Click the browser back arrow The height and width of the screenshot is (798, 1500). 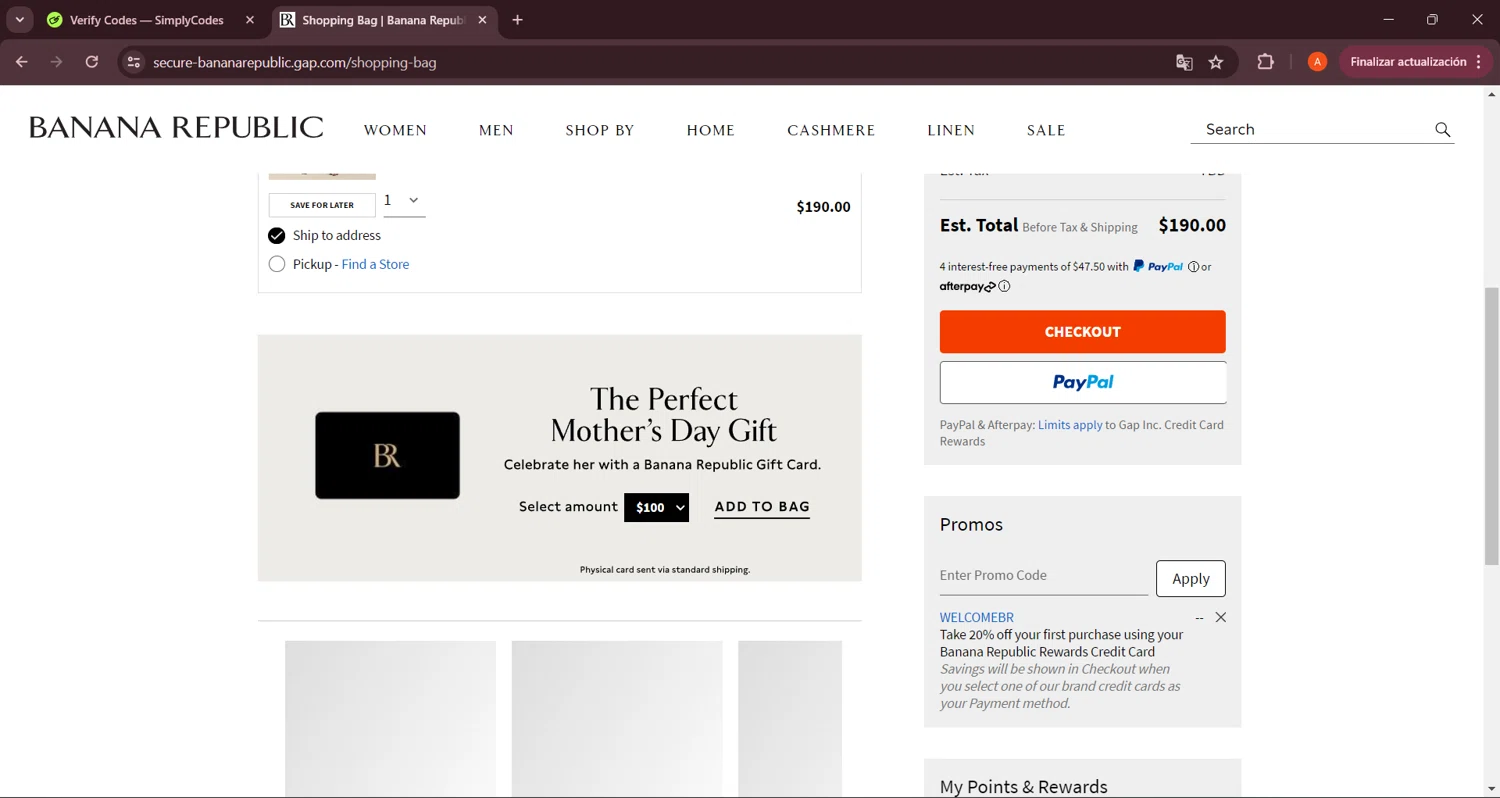coord(22,62)
